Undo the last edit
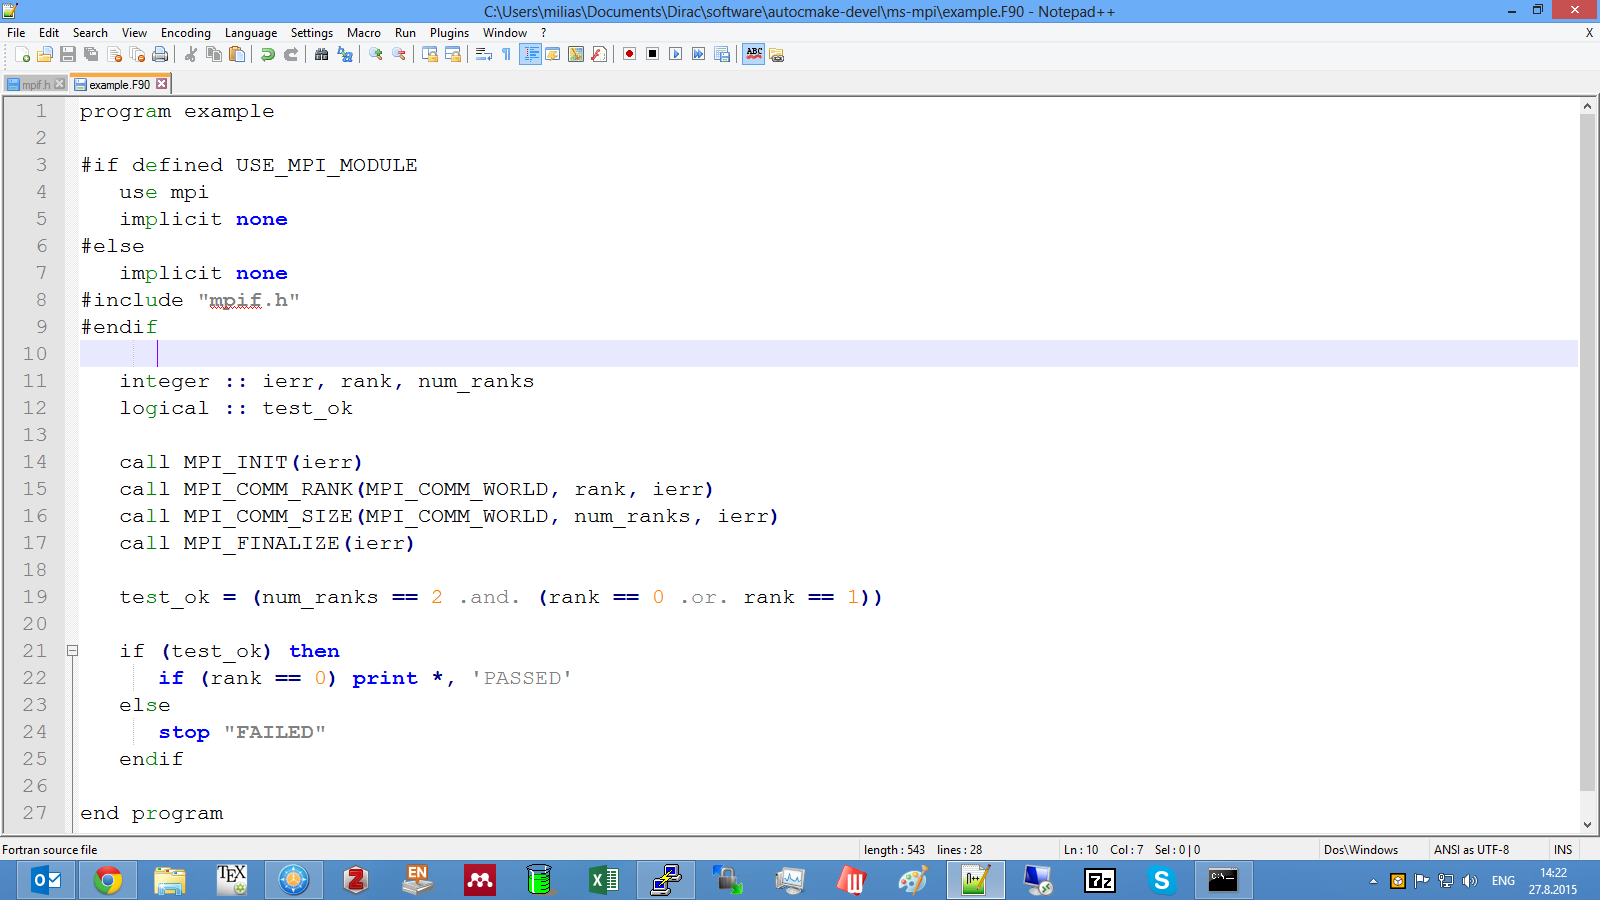This screenshot has width=1600, height=900. tap(267, 55)
